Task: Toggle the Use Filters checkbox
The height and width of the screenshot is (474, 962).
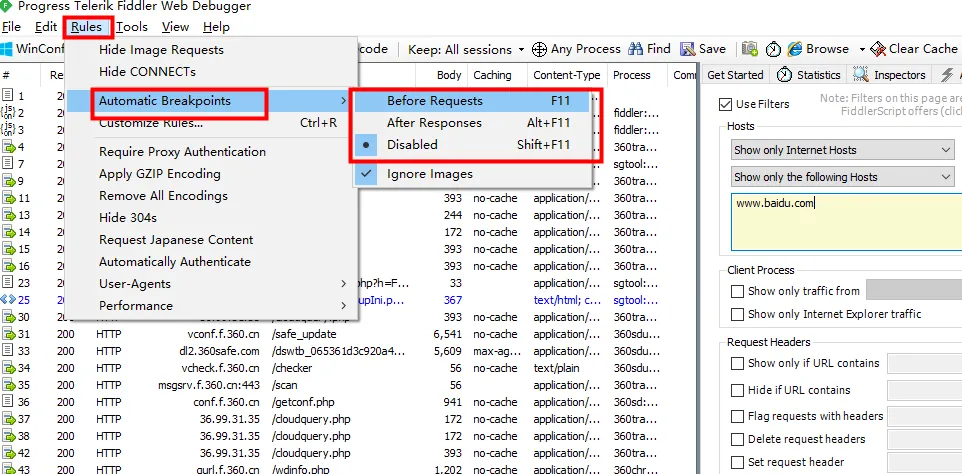Action: 726,104
